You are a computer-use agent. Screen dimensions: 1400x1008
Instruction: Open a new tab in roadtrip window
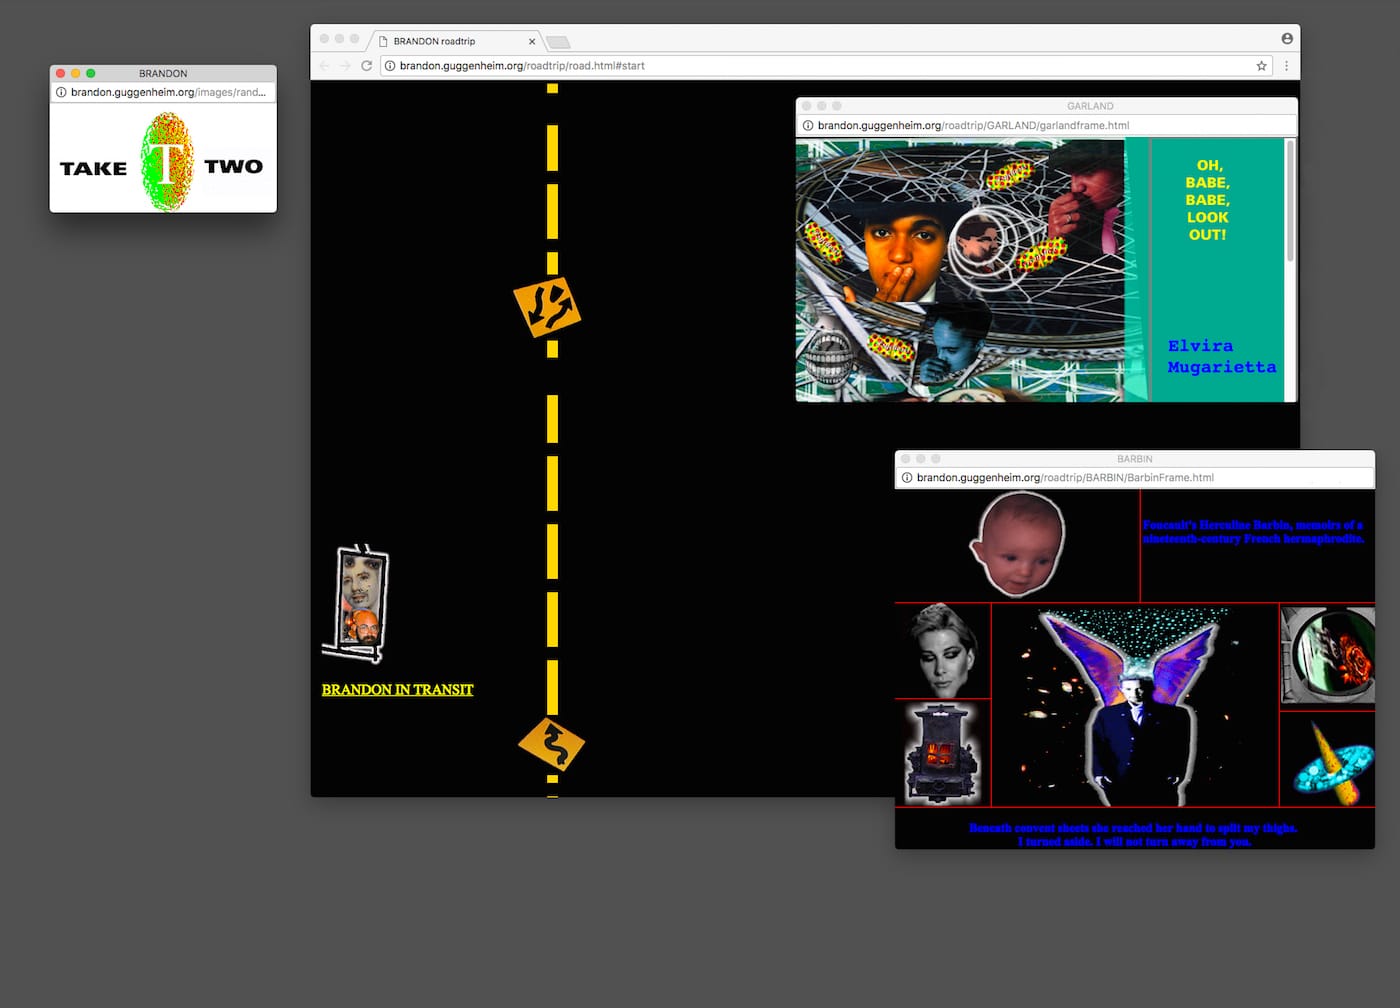pos(558,42)
